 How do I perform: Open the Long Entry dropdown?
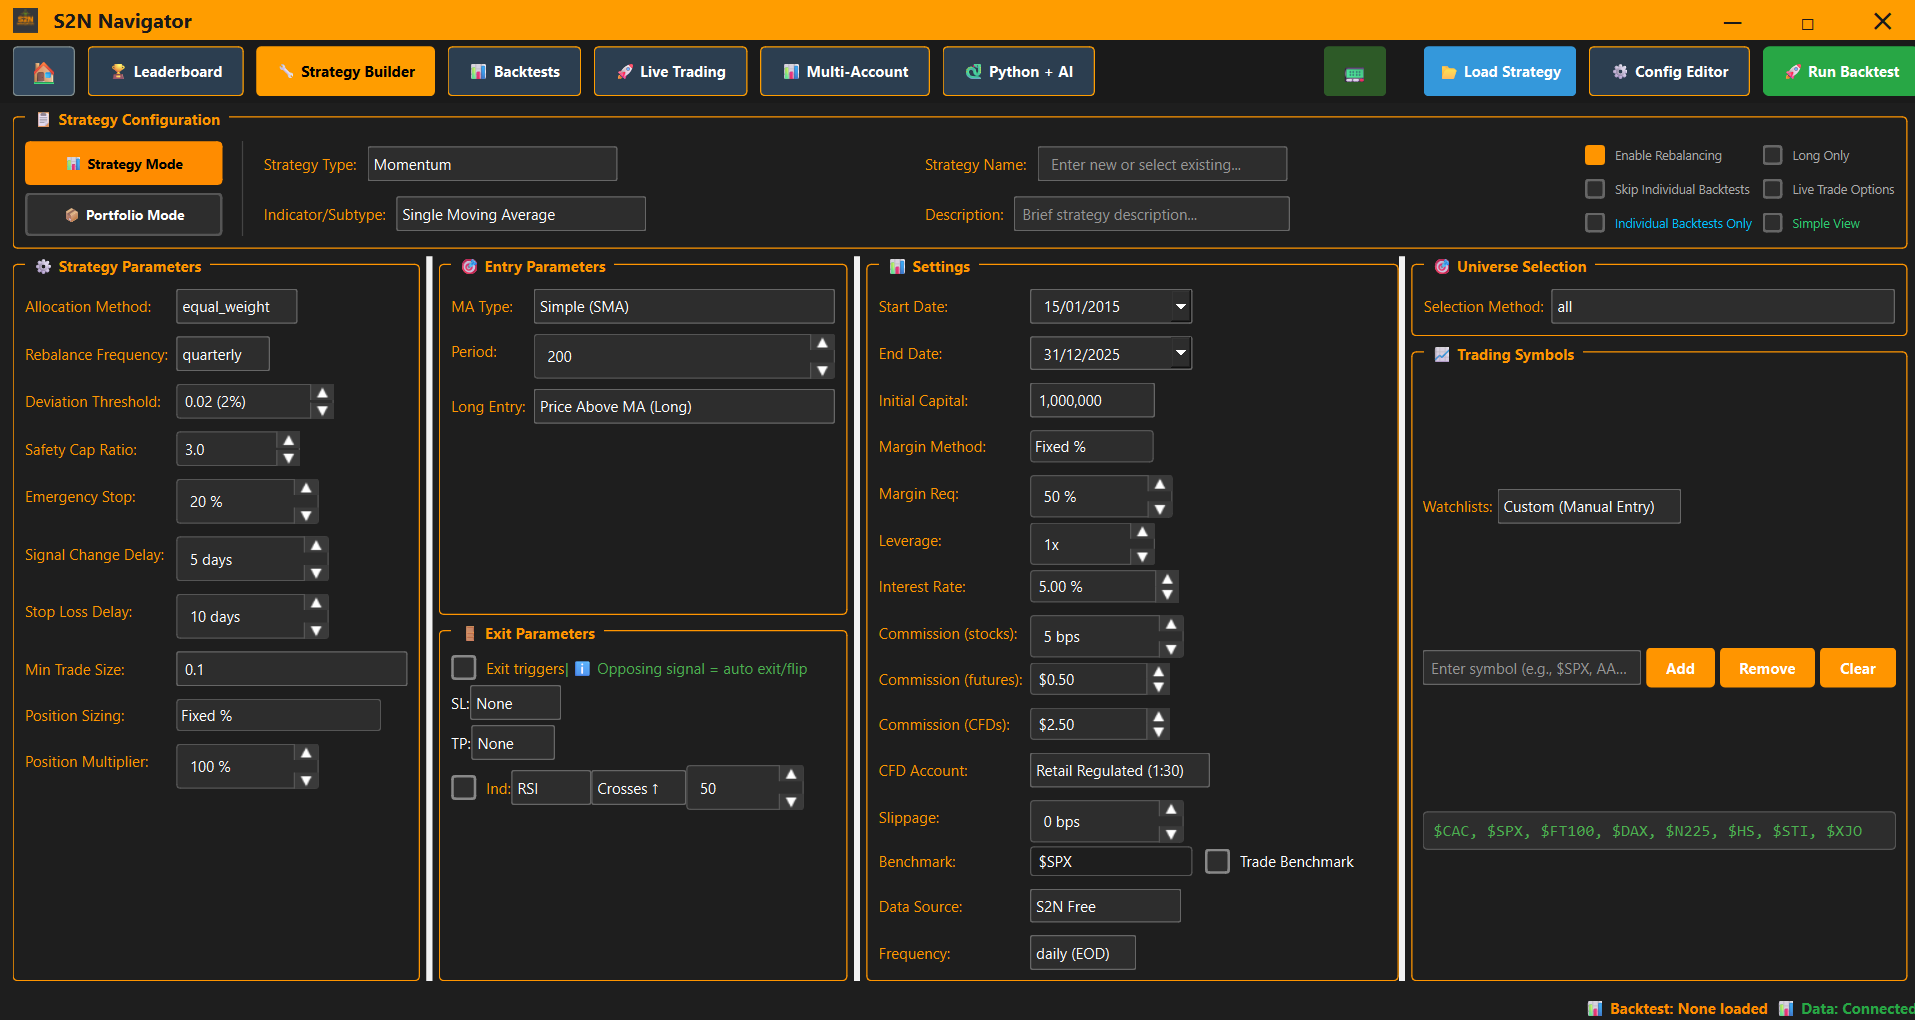coord(684,406)
